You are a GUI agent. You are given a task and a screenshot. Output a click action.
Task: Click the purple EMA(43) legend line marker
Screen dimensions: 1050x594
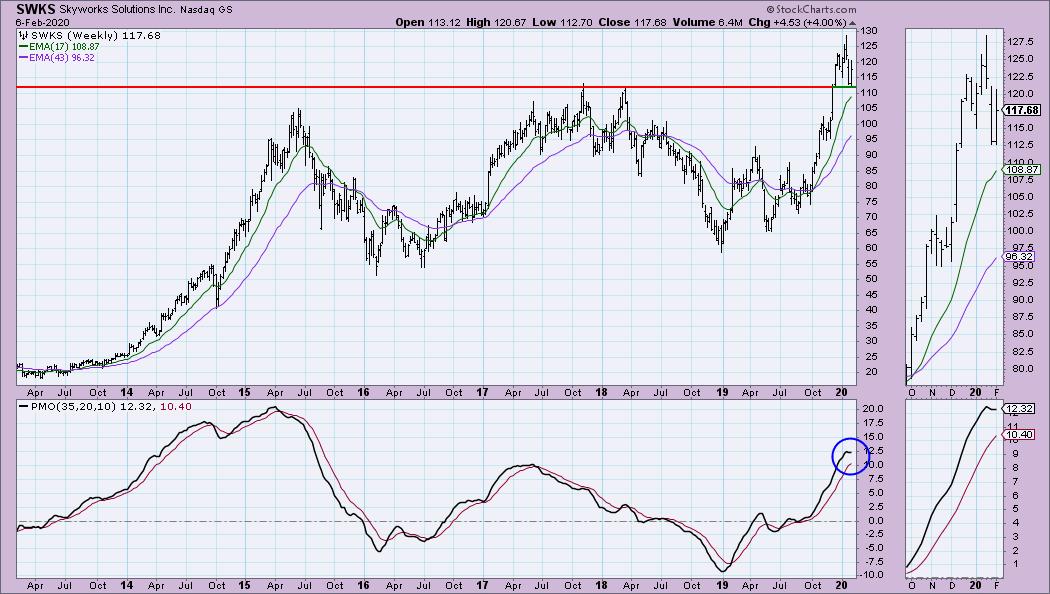23,58
